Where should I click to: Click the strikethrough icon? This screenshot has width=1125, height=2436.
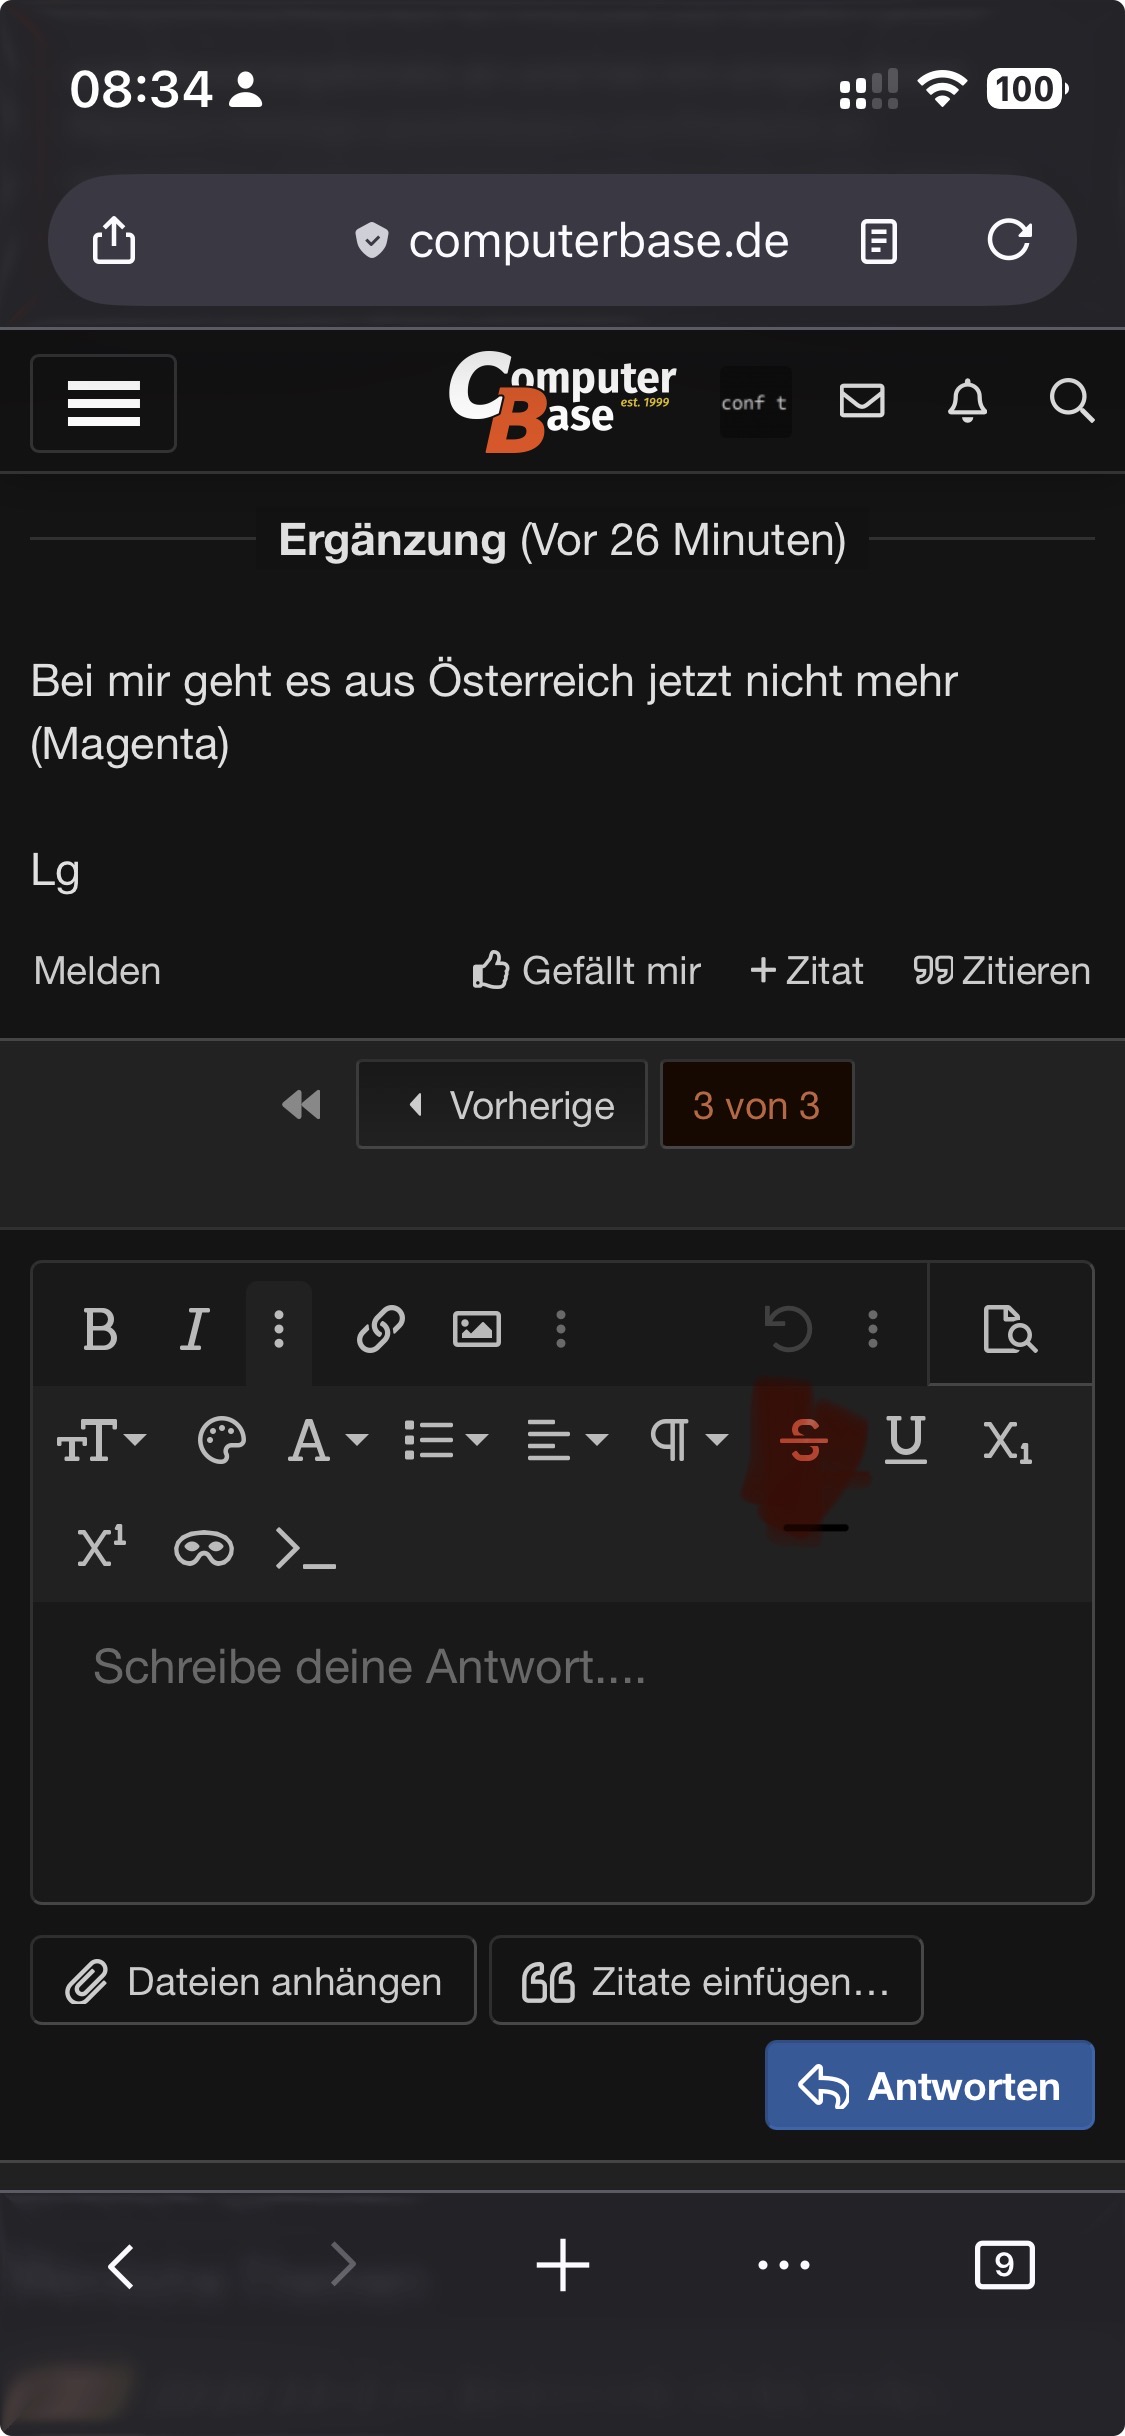click(803, 1440)
